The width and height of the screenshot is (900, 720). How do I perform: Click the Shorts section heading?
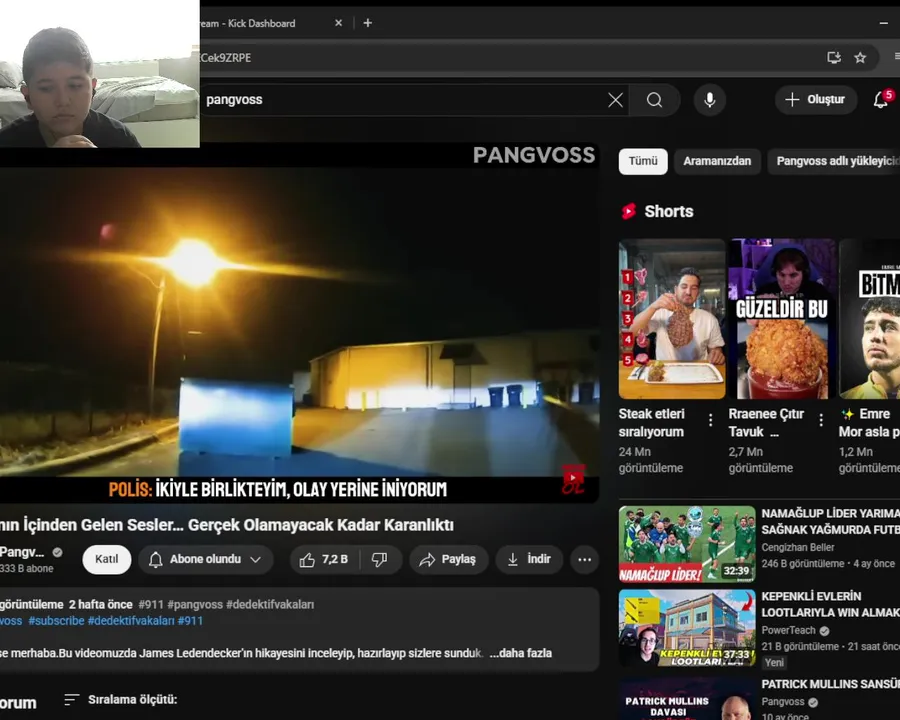tap(669, 212)
